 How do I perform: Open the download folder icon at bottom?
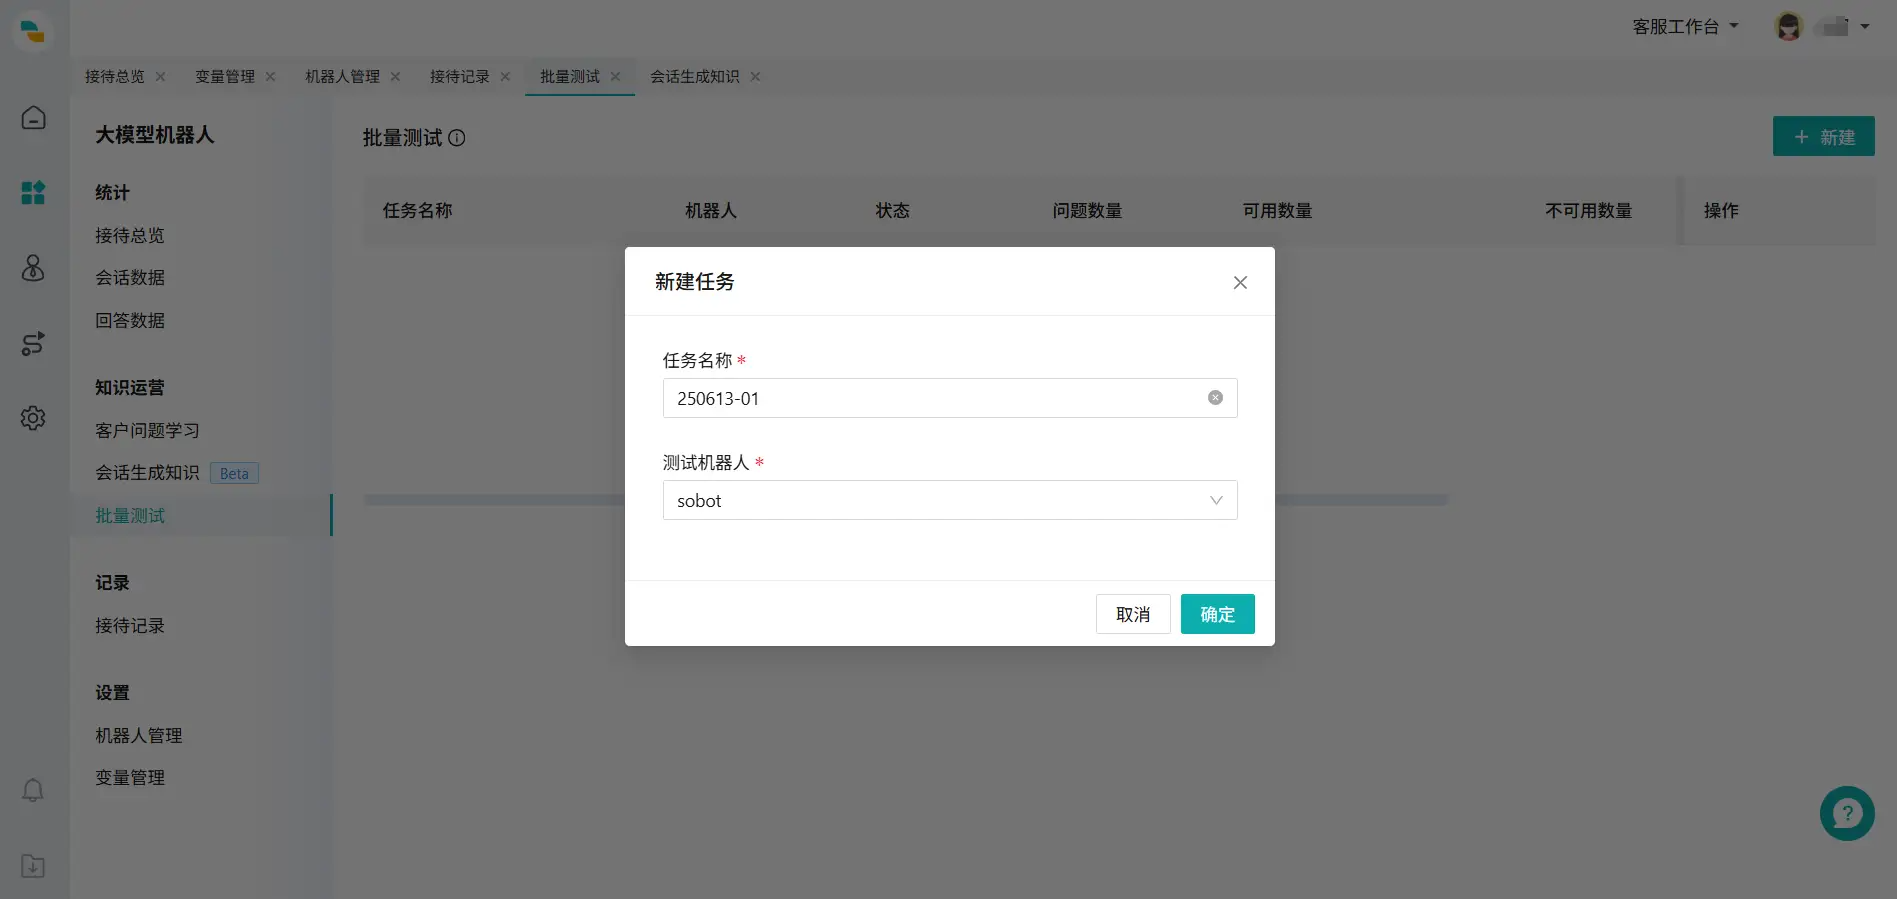point(33,866)
